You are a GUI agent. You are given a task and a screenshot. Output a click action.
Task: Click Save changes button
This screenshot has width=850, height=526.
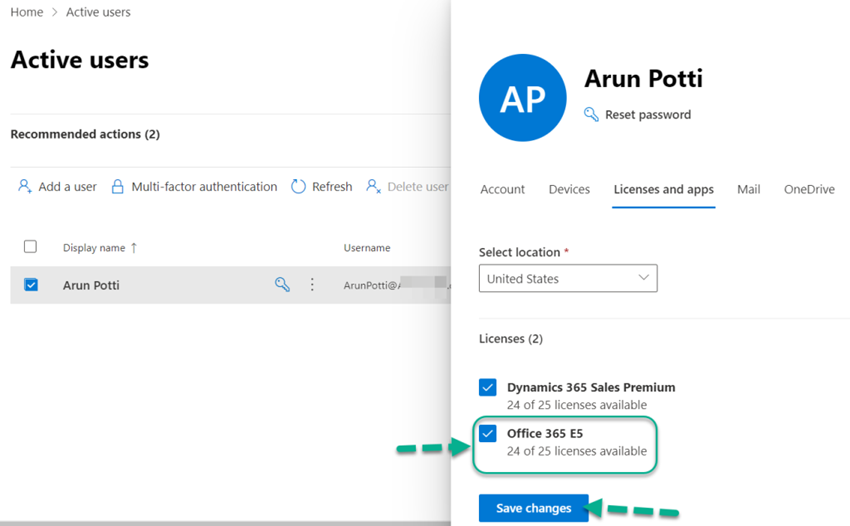coord(533,508)
